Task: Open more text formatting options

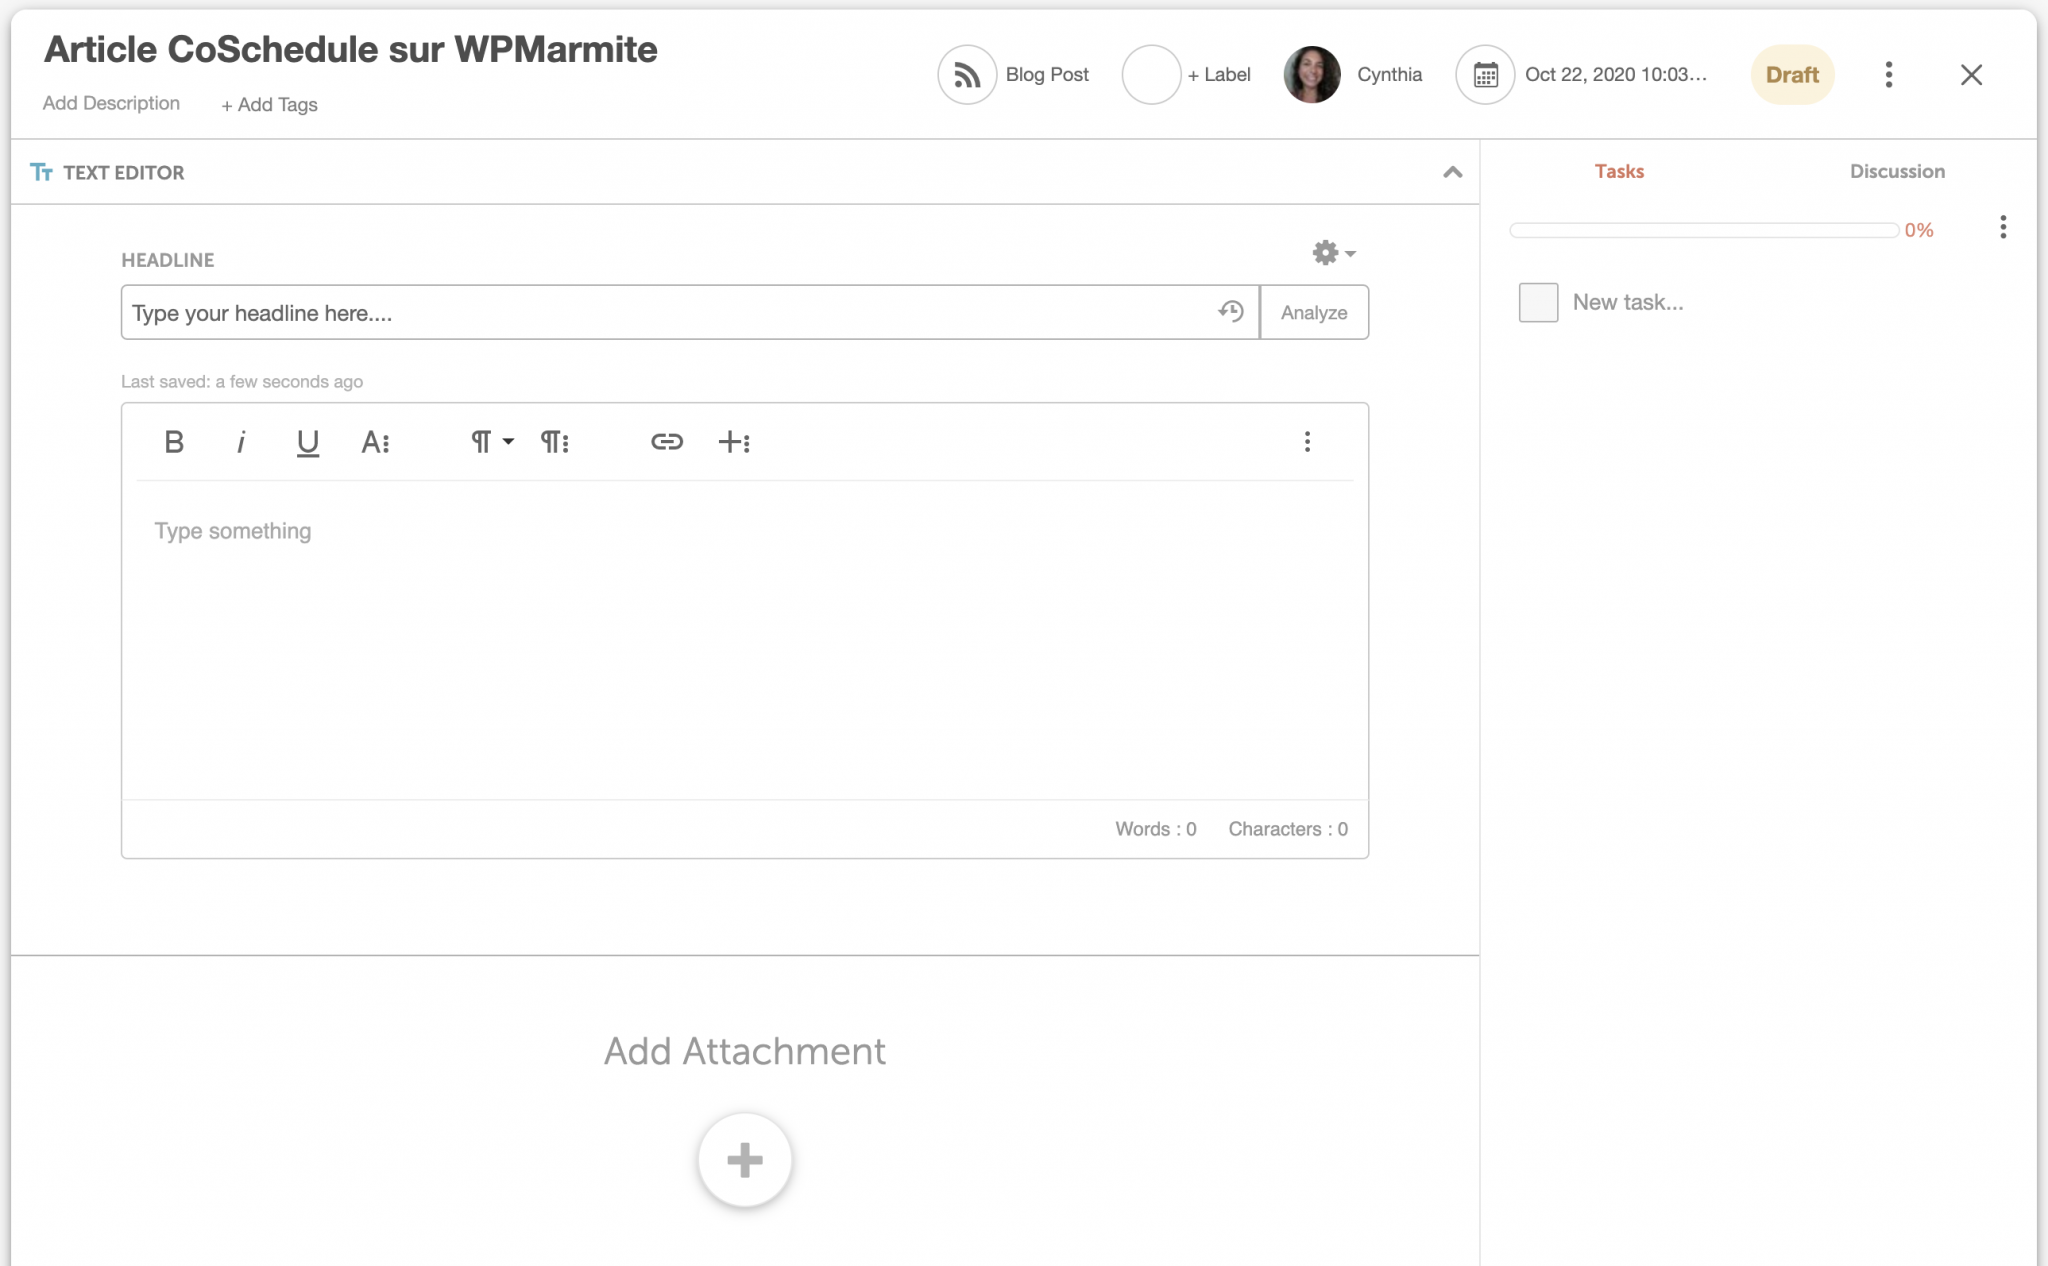Action: click(375, 442)
